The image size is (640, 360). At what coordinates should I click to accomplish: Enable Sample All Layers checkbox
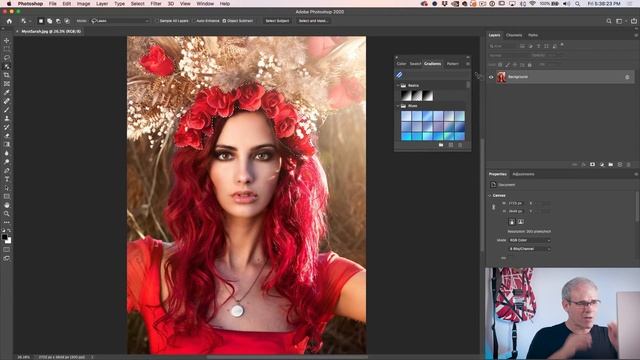[x=157, y=21]
